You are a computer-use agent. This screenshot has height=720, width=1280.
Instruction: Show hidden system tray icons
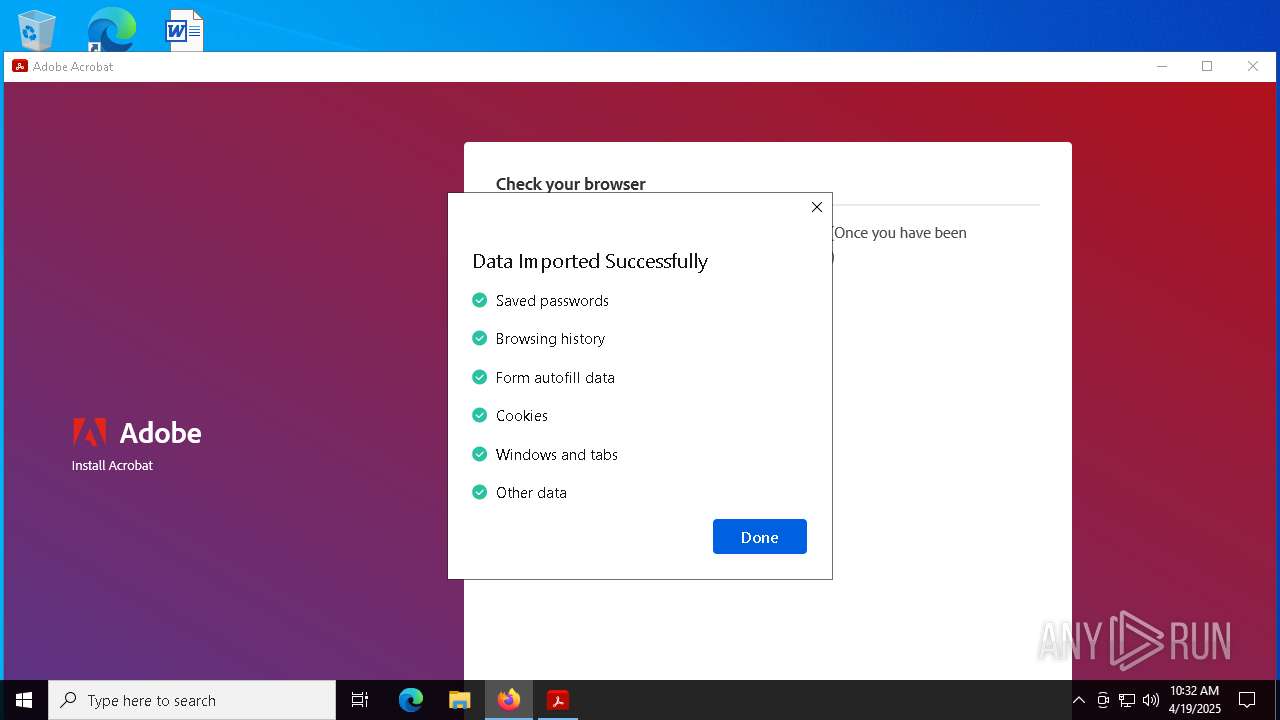tap(1078, 700)
